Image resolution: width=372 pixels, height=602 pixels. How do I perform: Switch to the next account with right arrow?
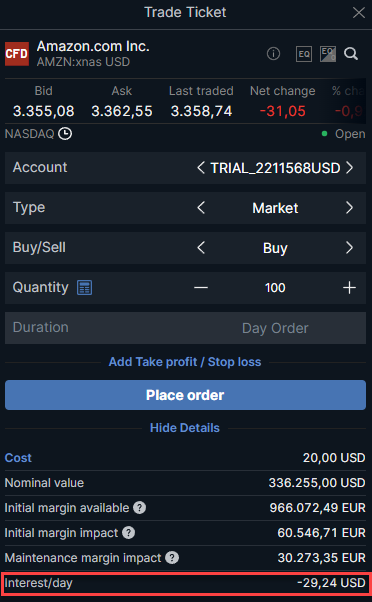[x=349, y=168]
